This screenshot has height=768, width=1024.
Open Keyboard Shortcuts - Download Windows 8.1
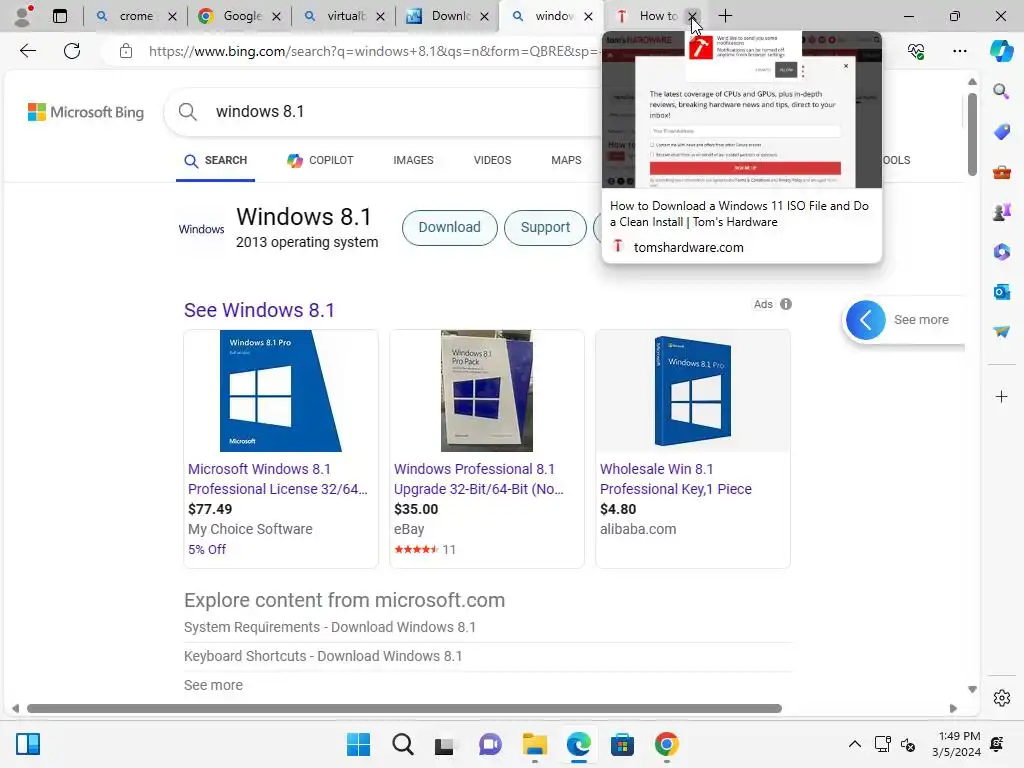click(x=323, y=656)
